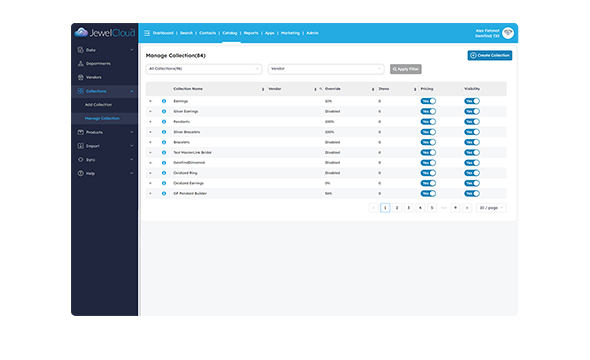Click the GemFindDimonnd collection name
This screenshot has height=360, width=590.
[189, 163]
